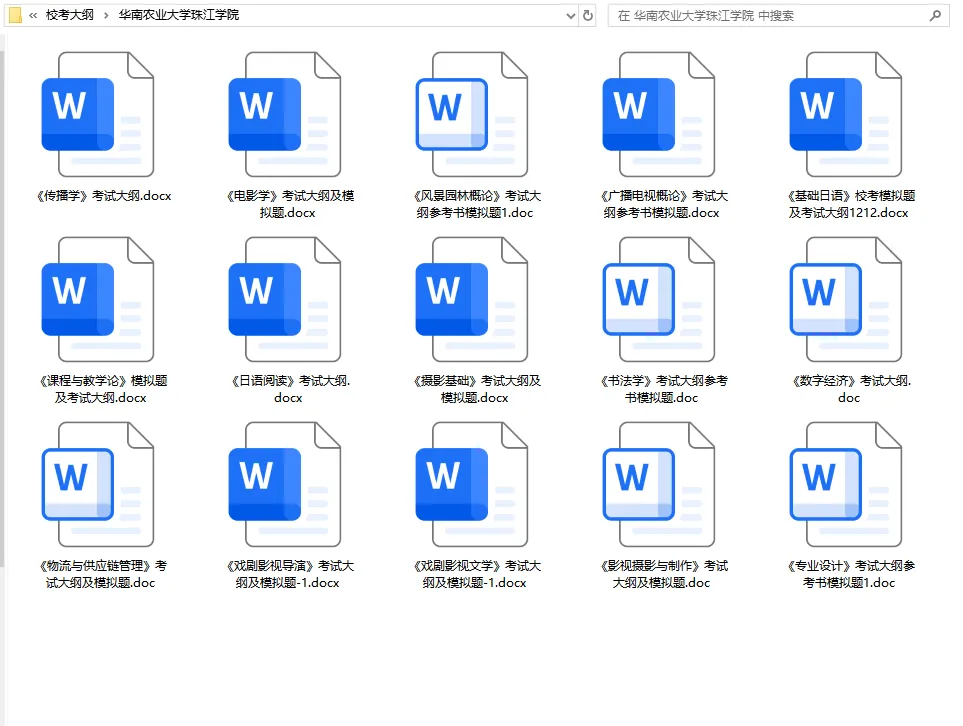Select the 《电影学》考试大纲及模拟题.docx Word icon

coord(285,114)
